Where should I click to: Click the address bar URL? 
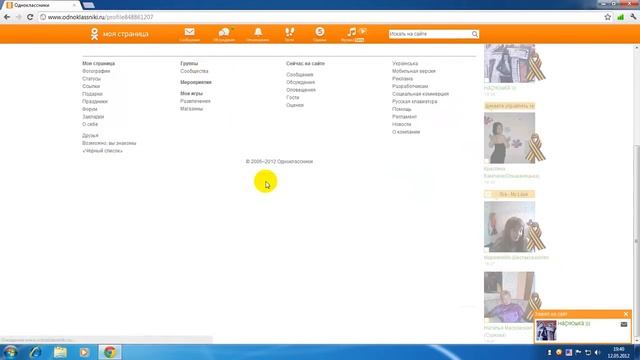[x=100, y=17]
